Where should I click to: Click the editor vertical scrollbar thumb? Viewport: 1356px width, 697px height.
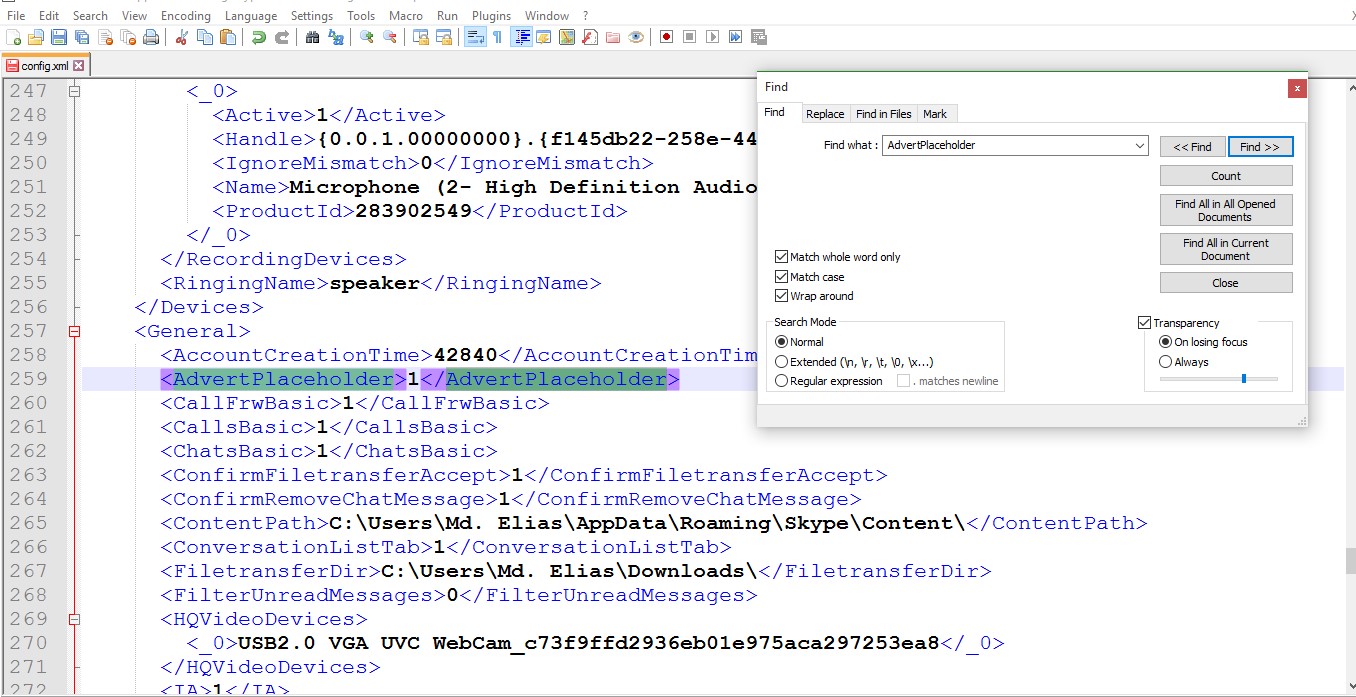tap(1350, 560)
